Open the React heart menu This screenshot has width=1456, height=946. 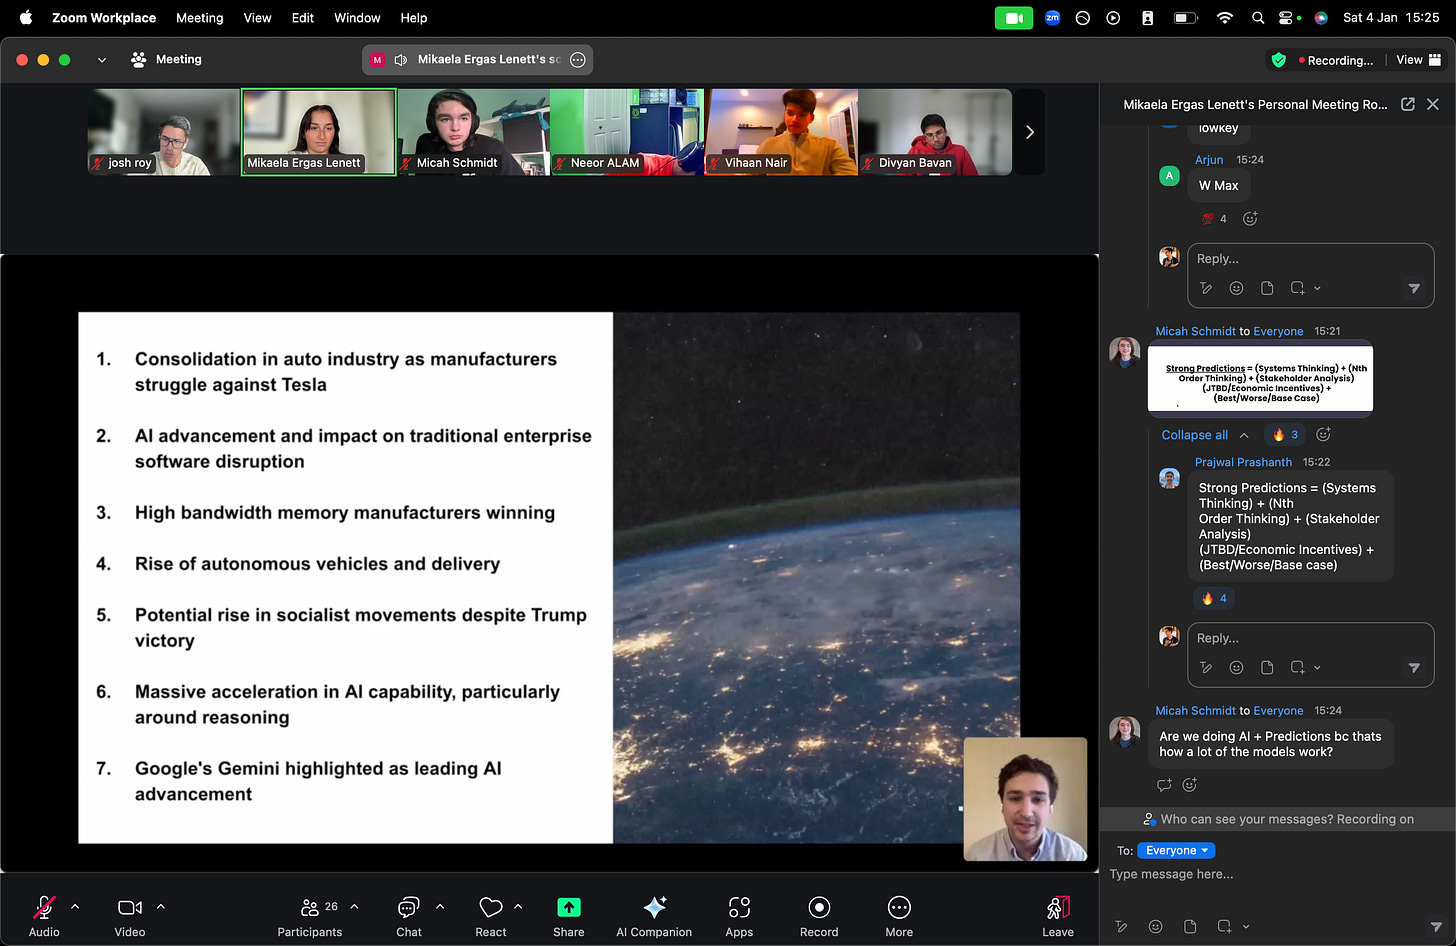click(x=491, y=916)
